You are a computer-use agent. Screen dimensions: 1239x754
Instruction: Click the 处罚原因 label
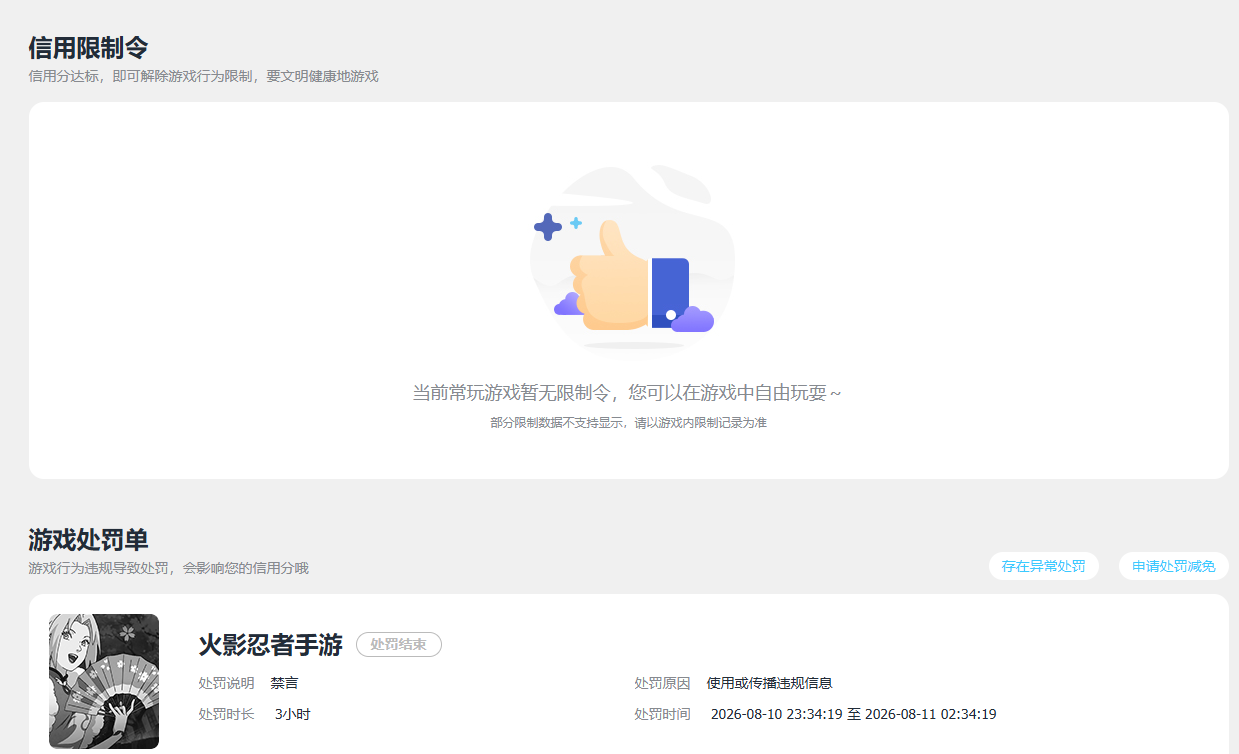click(x=662, y=683)
